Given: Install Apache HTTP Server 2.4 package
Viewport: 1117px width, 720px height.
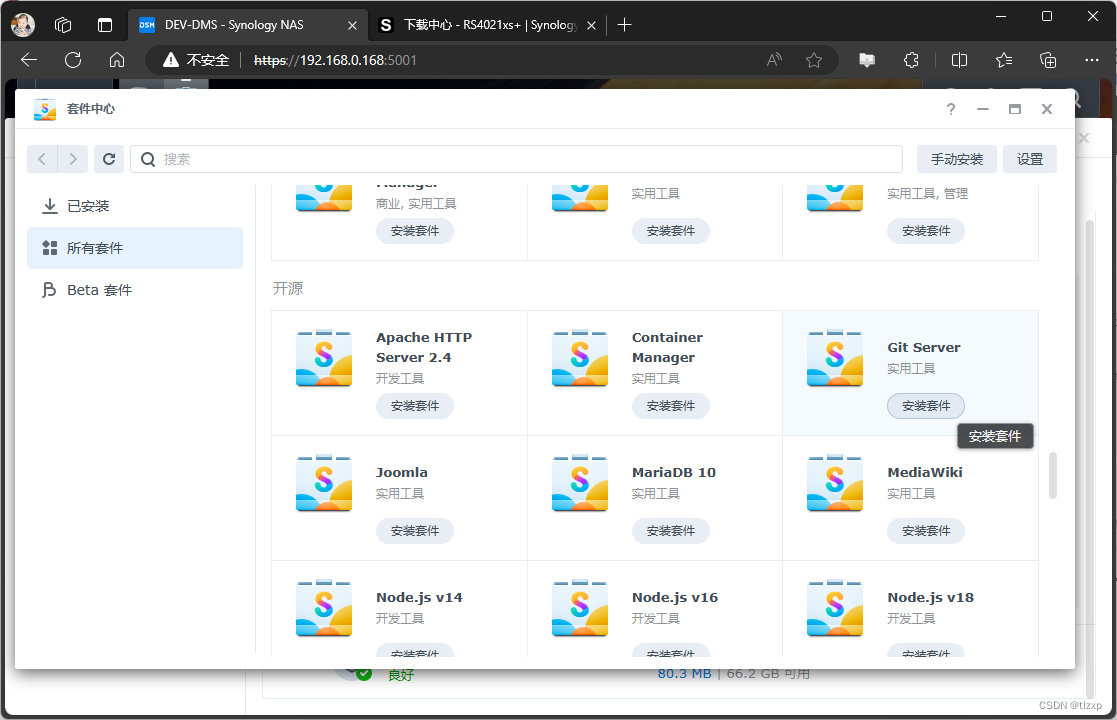Looking at the screenshot, I should click(415, 406).
